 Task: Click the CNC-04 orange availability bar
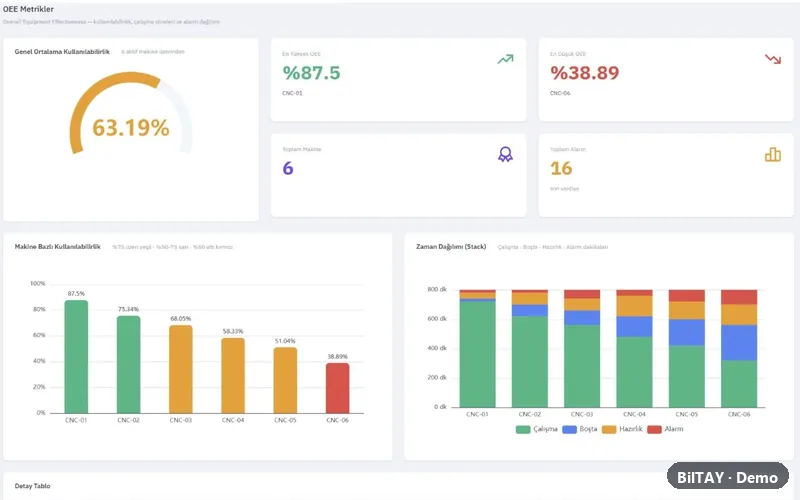(233, 376)
